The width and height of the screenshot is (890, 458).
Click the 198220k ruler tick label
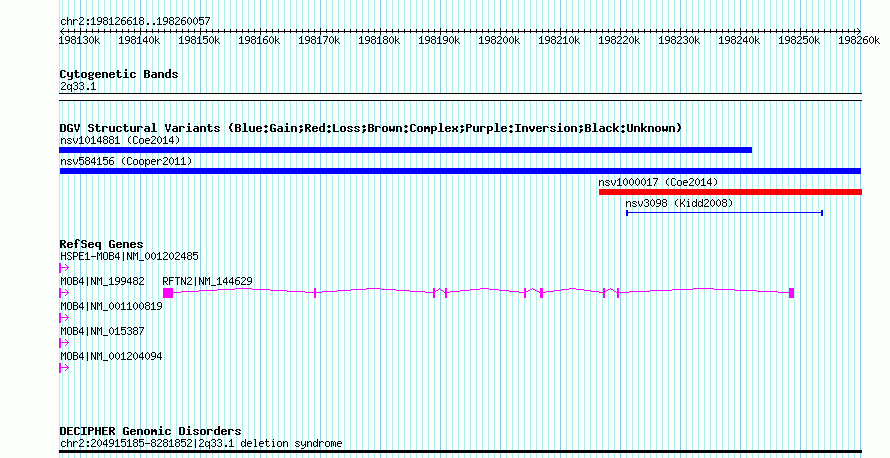pyautogui.click(x=619, y=40)
